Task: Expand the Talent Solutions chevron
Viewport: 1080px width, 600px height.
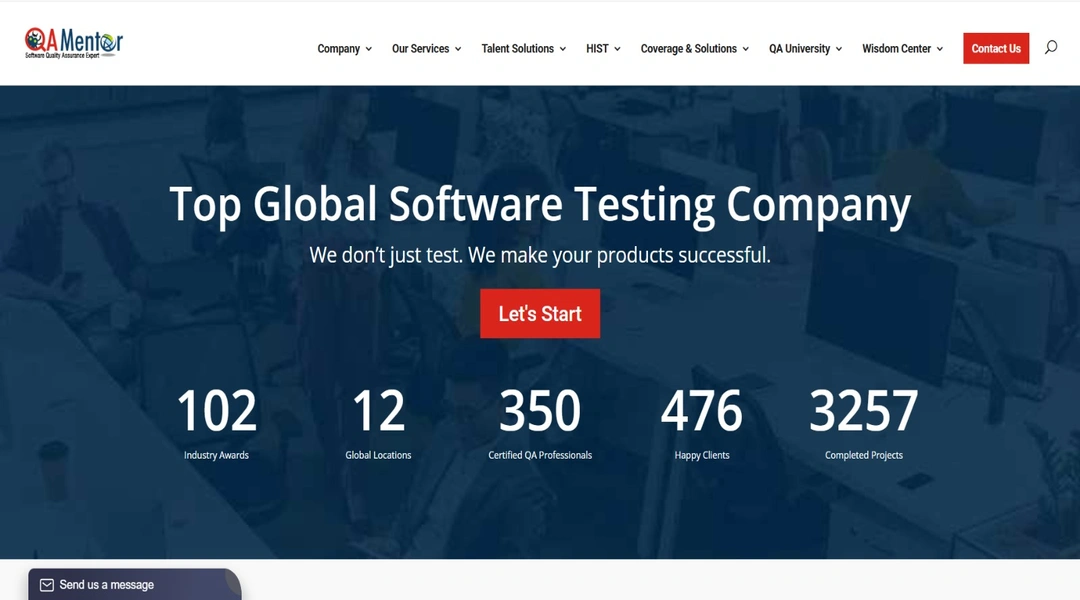Action: 562,48
